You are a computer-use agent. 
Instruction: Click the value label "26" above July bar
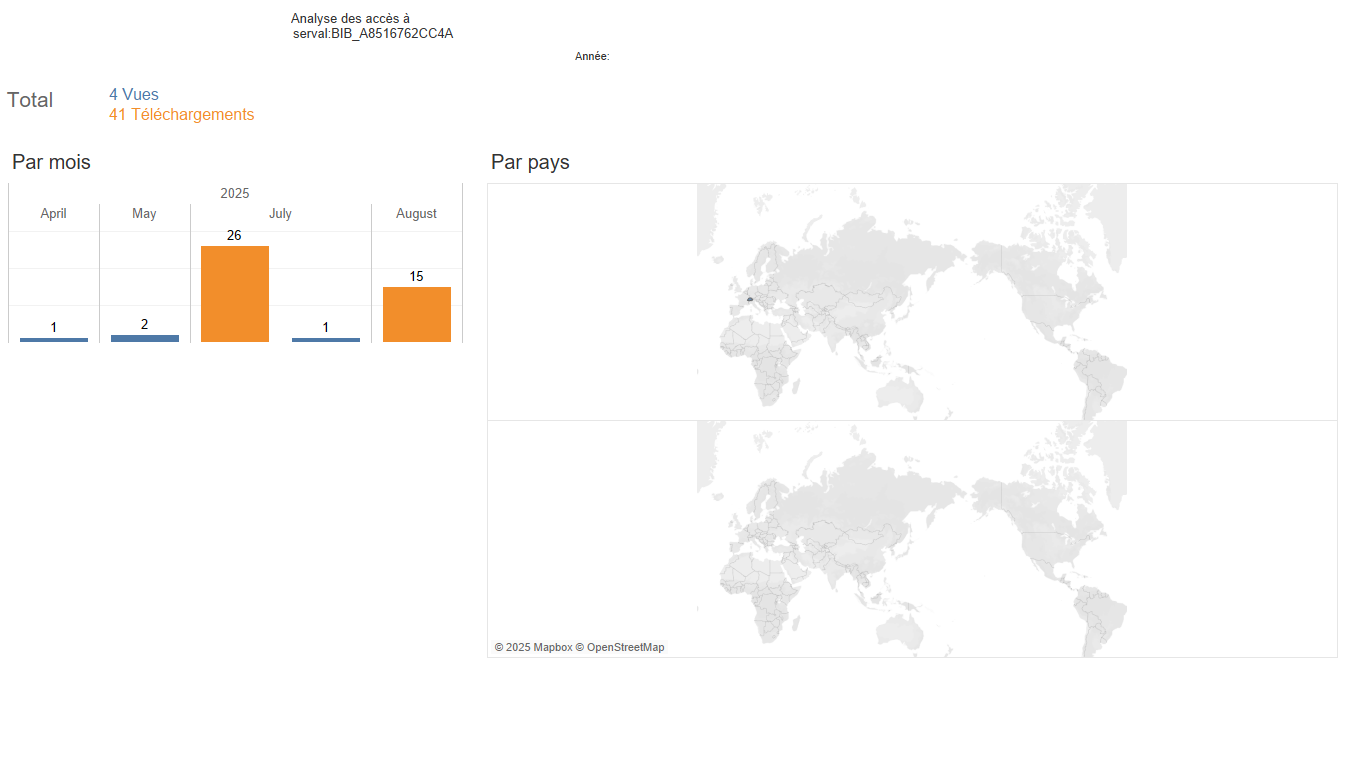[234, 235]
